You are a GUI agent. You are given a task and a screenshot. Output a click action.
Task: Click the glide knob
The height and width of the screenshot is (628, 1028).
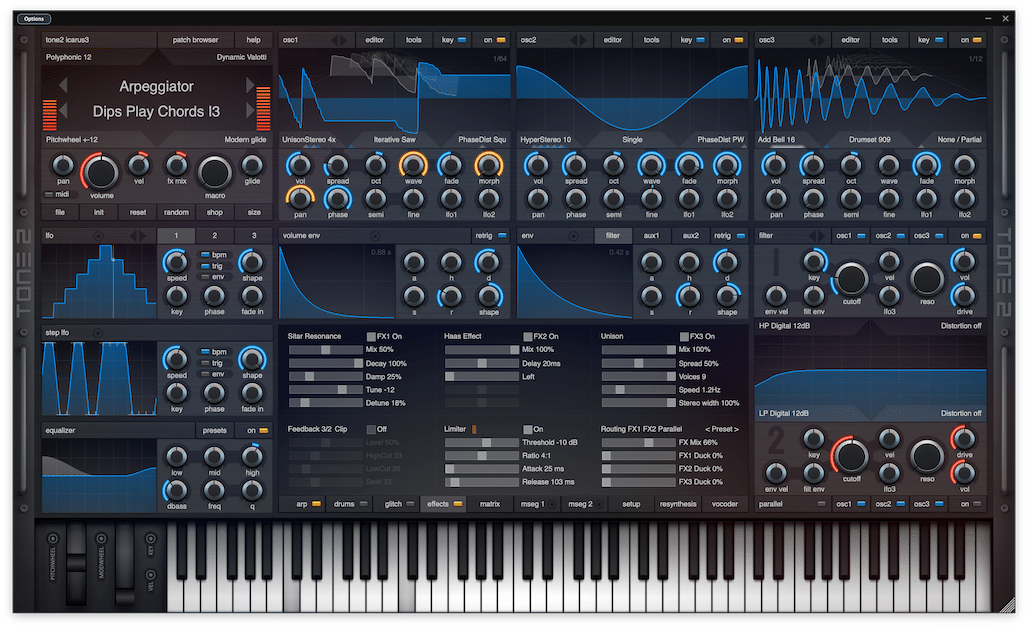(252, 165)
